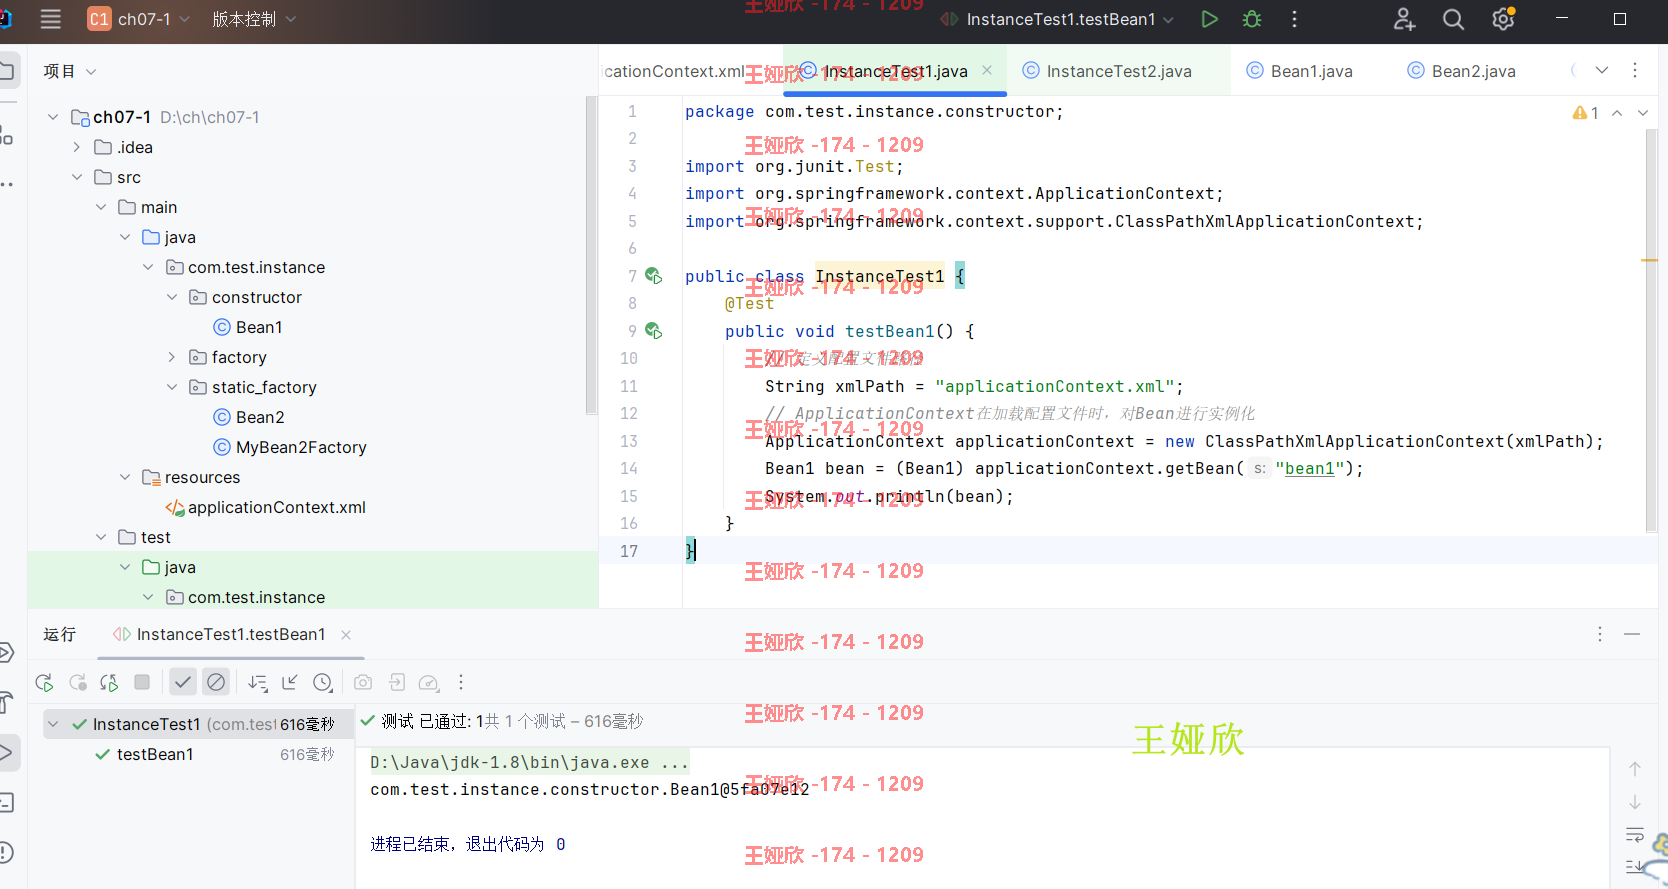Click toggle auto-test rerun icon
The image size is (1668, 889).
(x=109, y=683)
